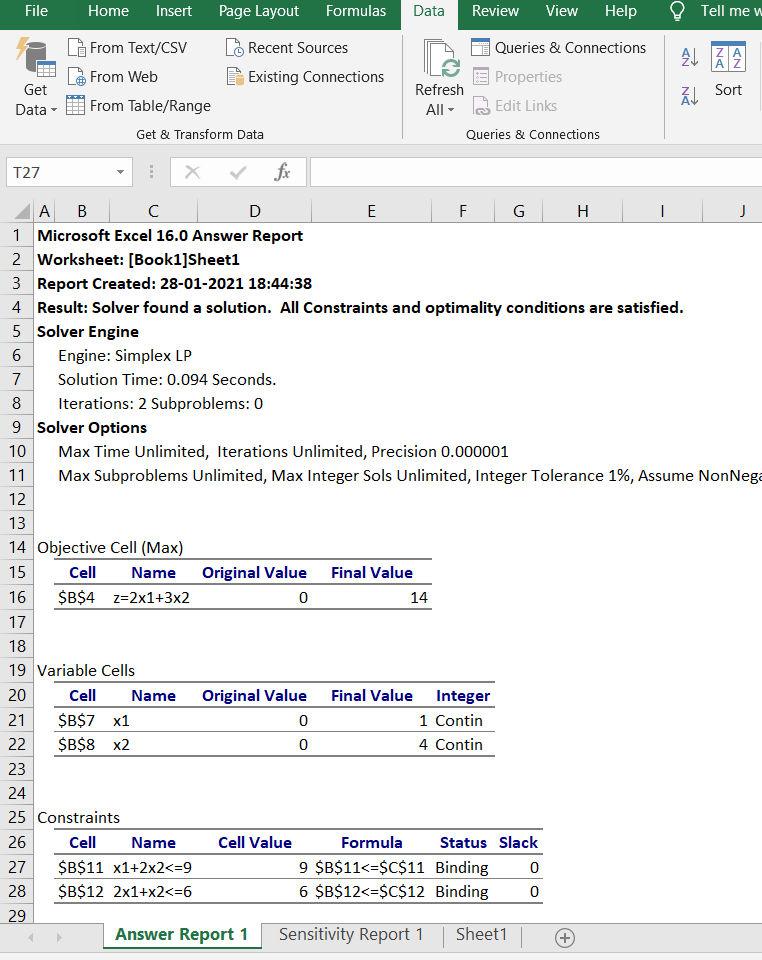Image resolution: width=762 pixels, height=960 pixels.
Task: Click the Get Data icon
Action: point(36,60)
